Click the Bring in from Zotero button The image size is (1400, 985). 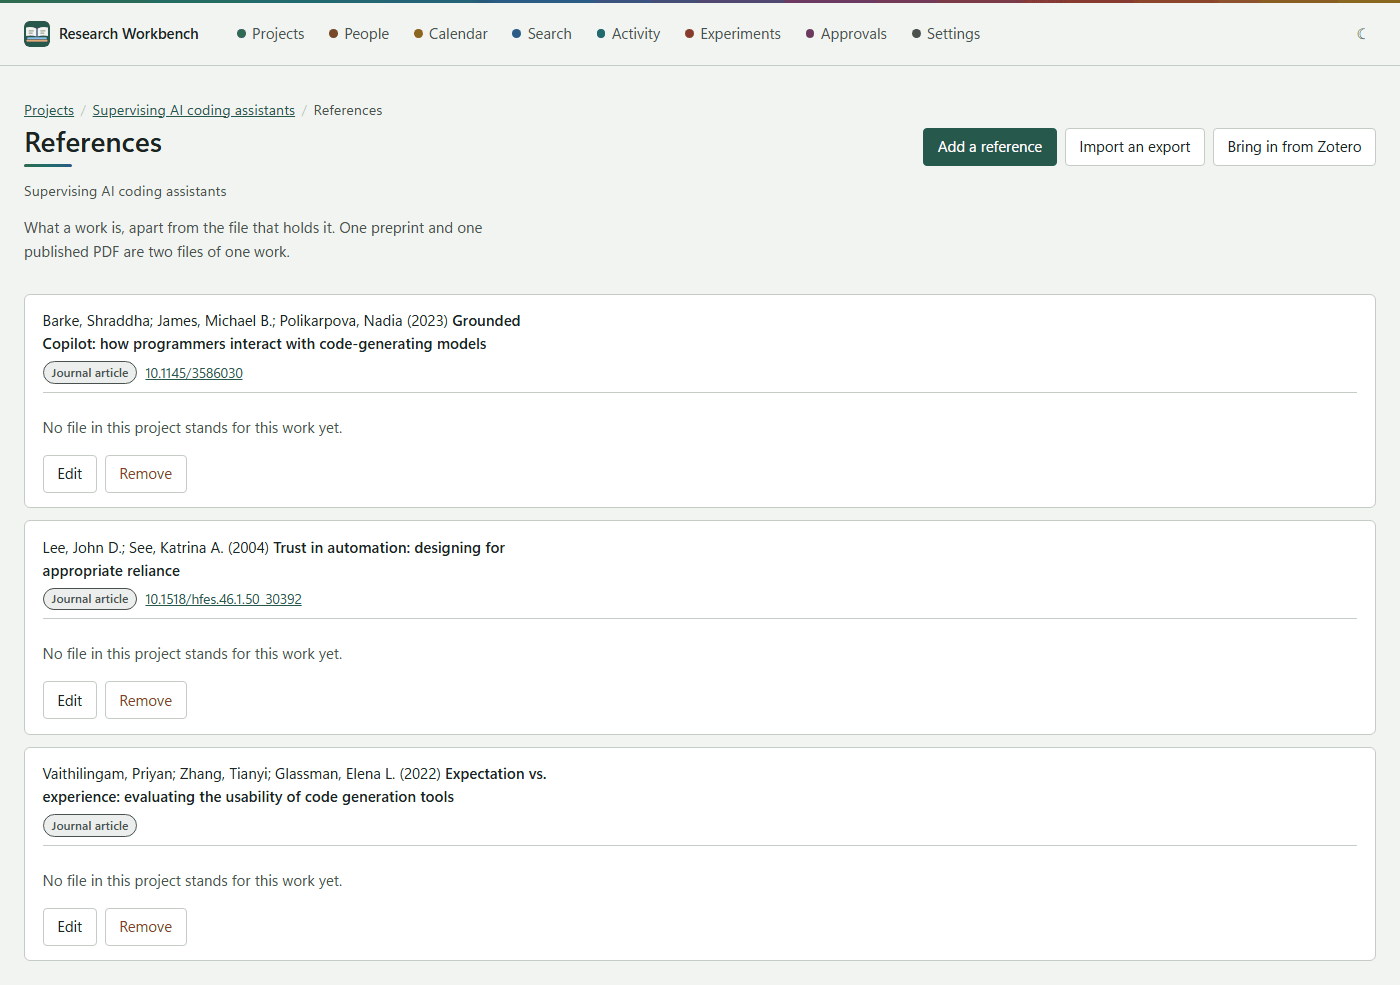tap(1294, 147)
